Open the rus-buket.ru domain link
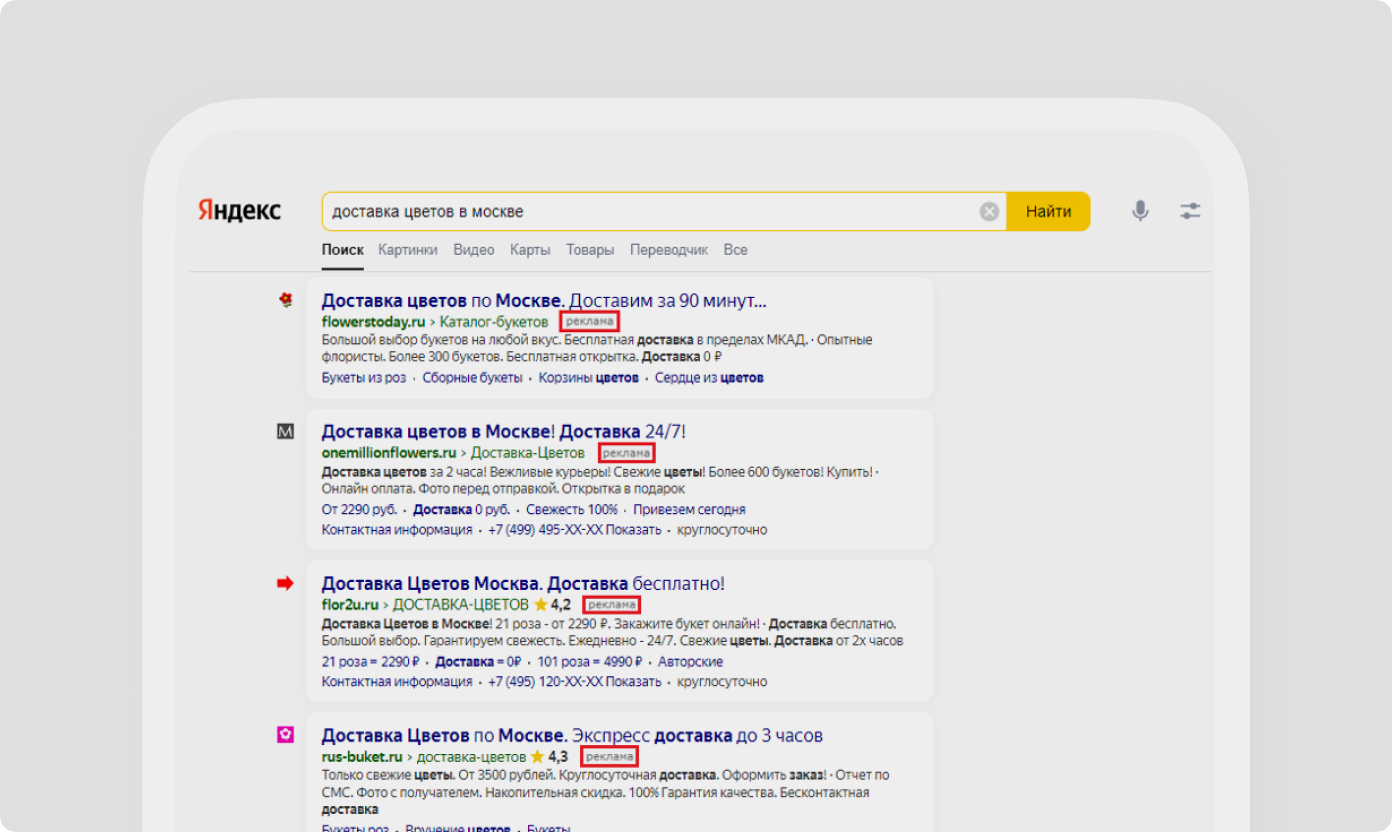Screen dimensions: 1392x832 pos(362,757)
